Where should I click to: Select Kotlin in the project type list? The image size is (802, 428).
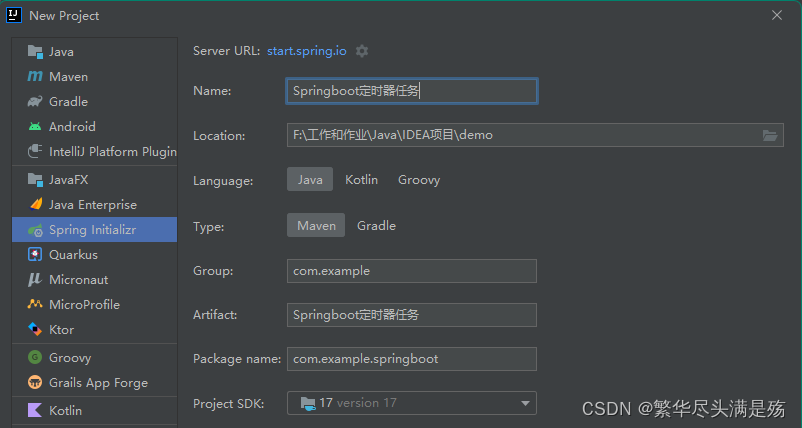(x=95, y=410)
